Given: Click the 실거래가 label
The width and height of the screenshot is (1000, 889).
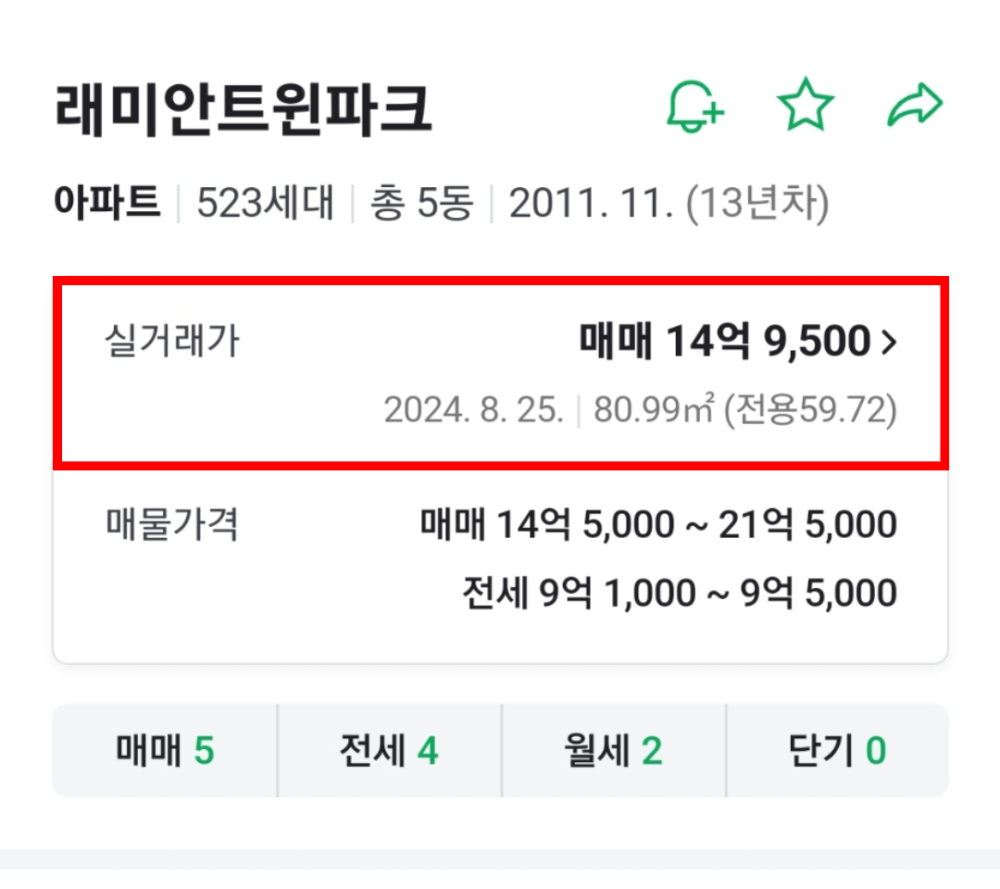Looking at the screenshot, I should (x=172, y=342).
